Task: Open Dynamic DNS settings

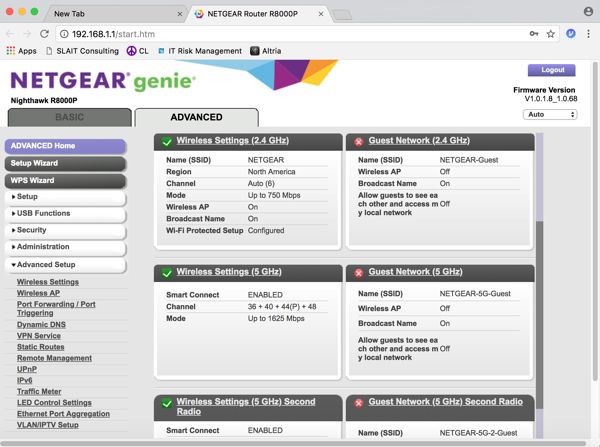Action: (x=41, y=325)
